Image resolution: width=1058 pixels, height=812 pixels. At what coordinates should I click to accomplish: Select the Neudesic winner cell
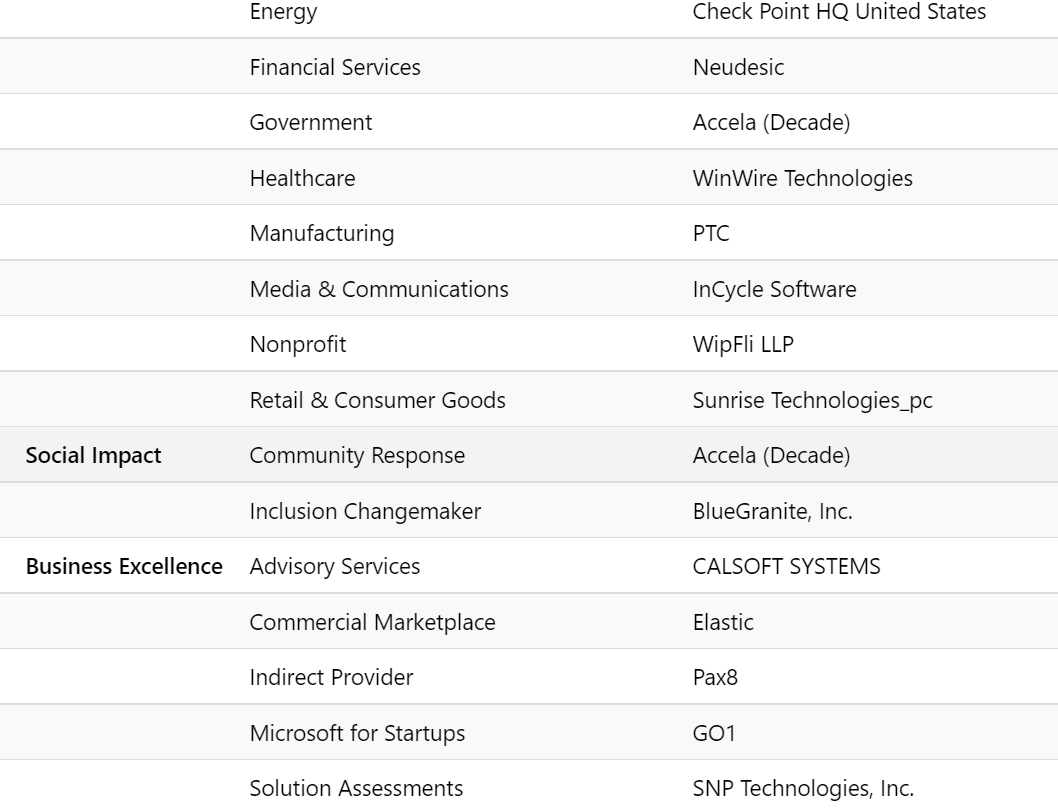pyautogui.click(x=738, y=67)
